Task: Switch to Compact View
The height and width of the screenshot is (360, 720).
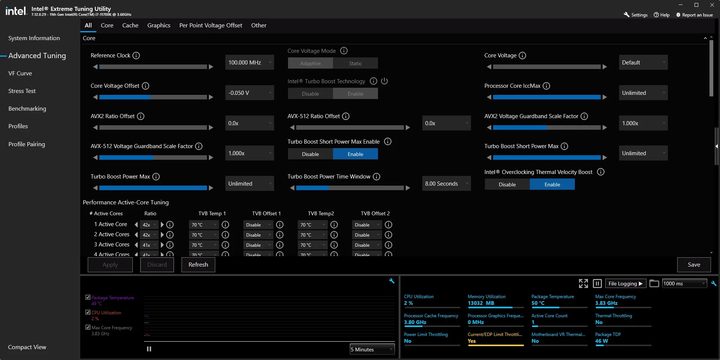Action: pyautogui.click(x=27, y=347)
